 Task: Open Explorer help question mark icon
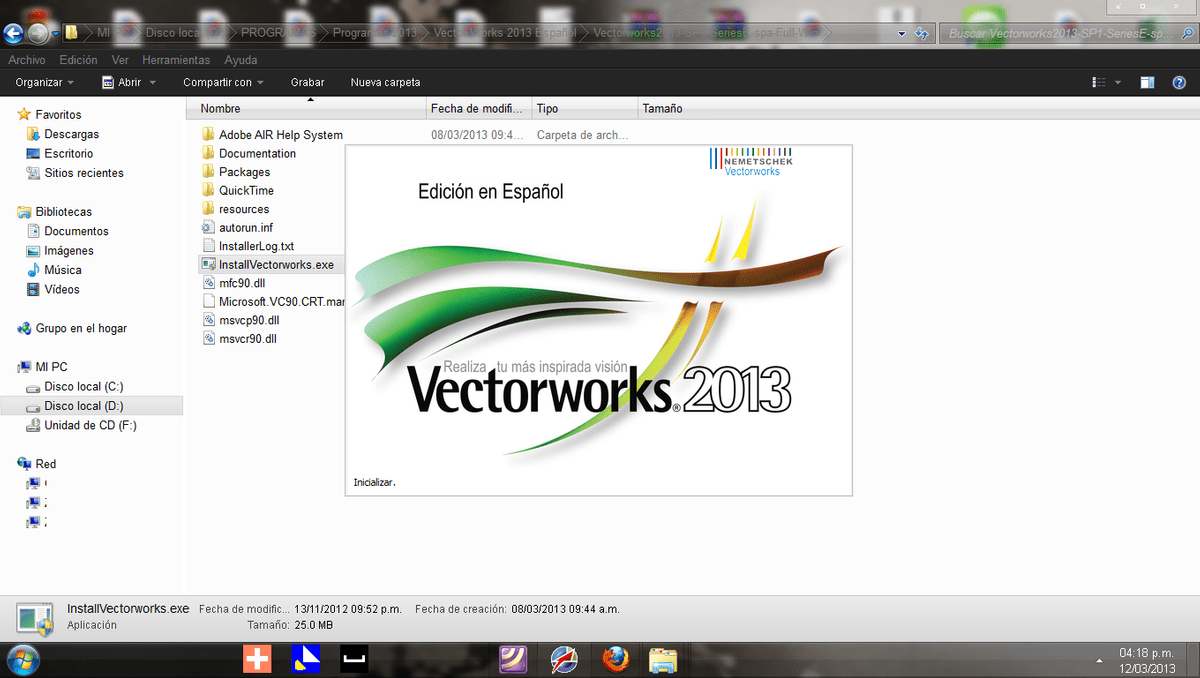coord(1180,82)
